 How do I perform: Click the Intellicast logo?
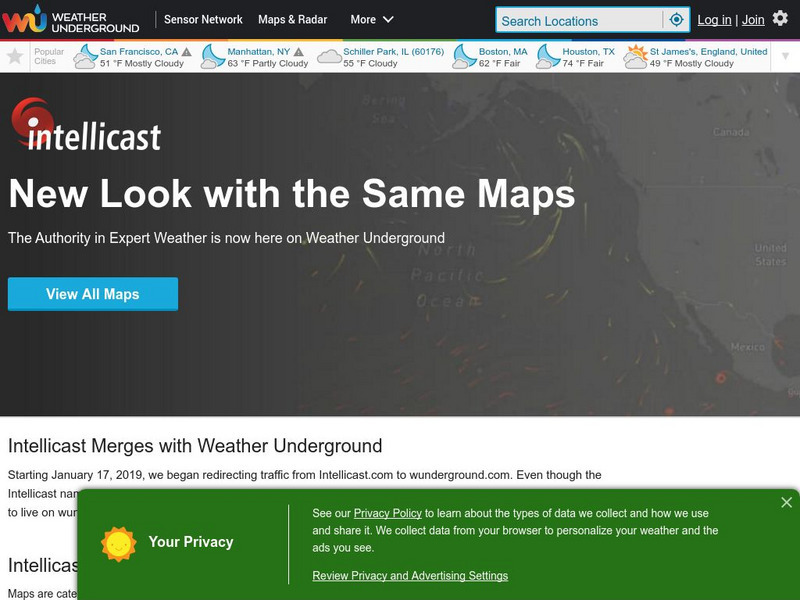point(86,124)
